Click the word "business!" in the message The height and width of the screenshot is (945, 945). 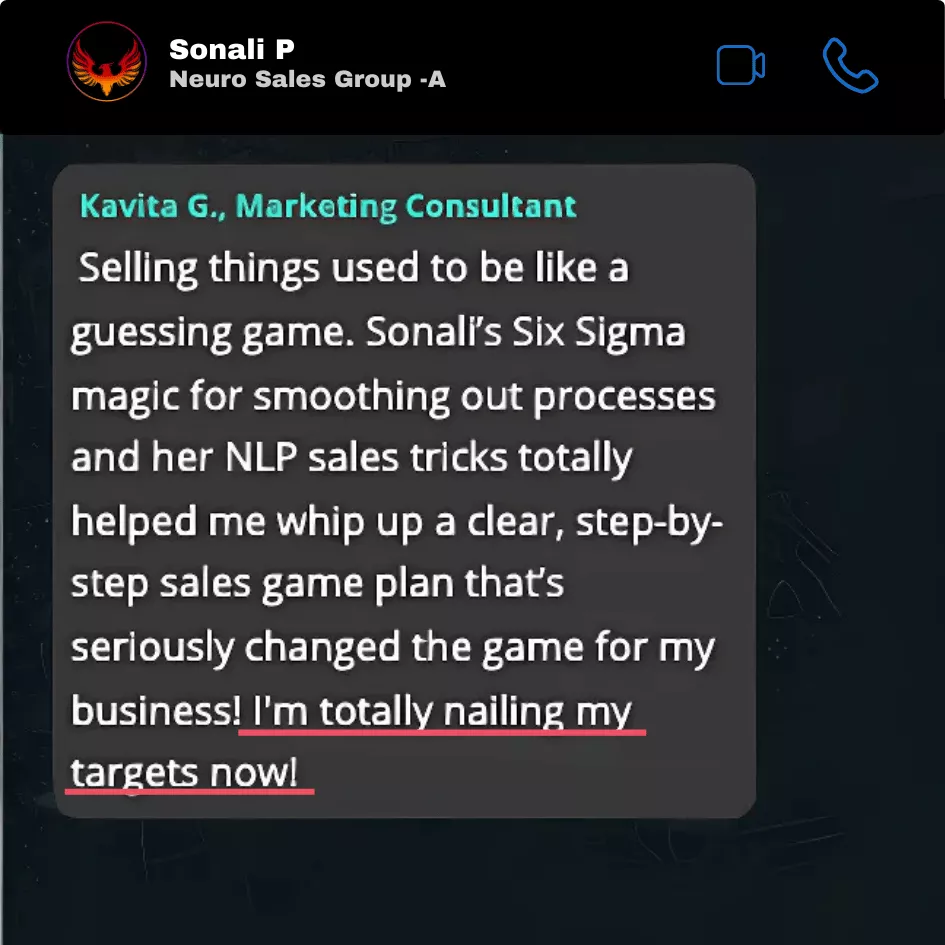[156, 712]
